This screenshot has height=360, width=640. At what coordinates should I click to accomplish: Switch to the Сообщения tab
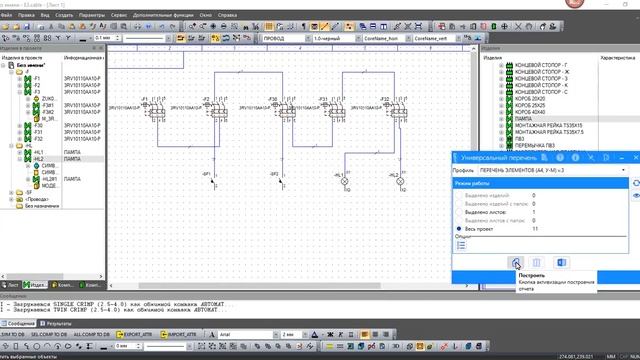18,323
